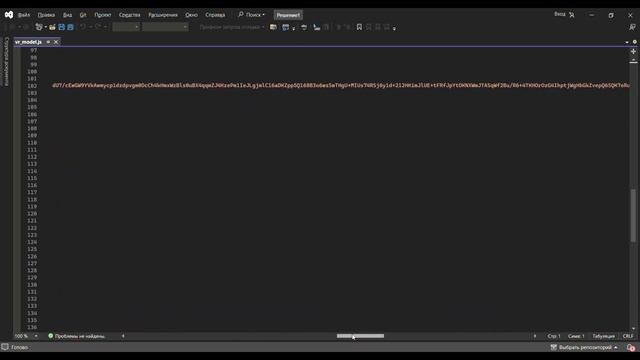
Task: Click the Вход sign-in link
Action: (560, 14)
